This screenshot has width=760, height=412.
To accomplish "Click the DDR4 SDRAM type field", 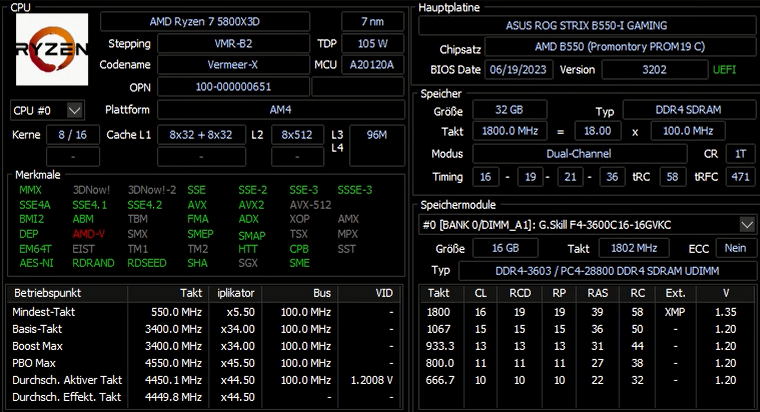I will pos(688,110).
